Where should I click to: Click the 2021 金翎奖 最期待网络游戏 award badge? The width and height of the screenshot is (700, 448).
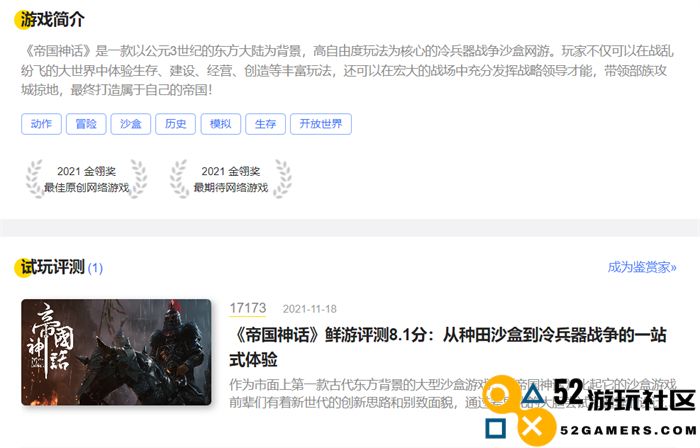coord(230,179)
